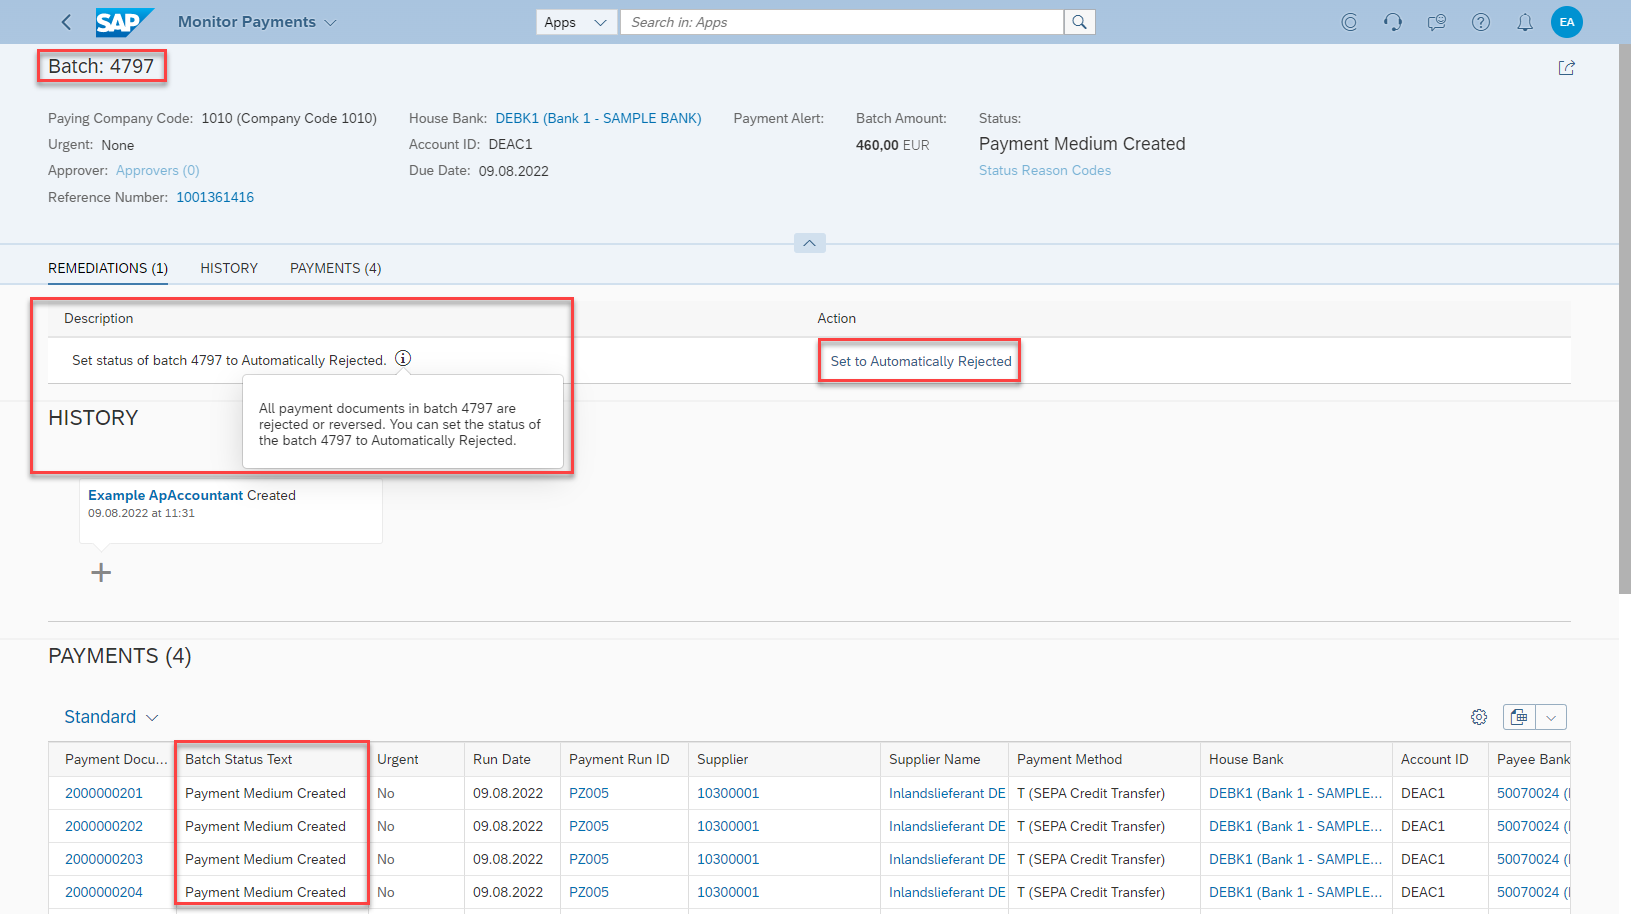This screenshot has height=914, width=1631.
Task: Click the page vertical scrollbar
Action: tap(1624, 320)
